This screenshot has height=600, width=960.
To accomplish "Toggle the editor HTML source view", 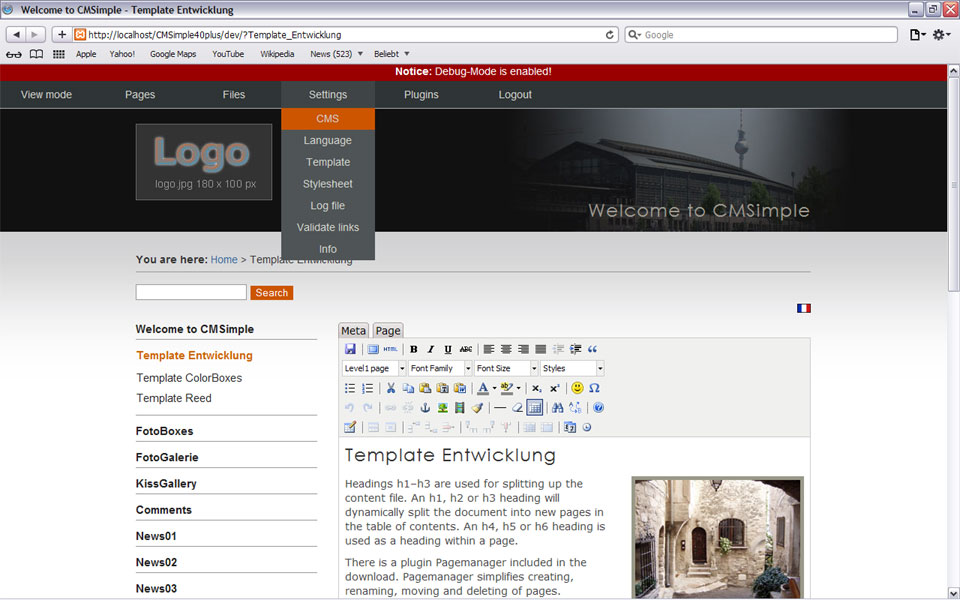I will 390,349.
